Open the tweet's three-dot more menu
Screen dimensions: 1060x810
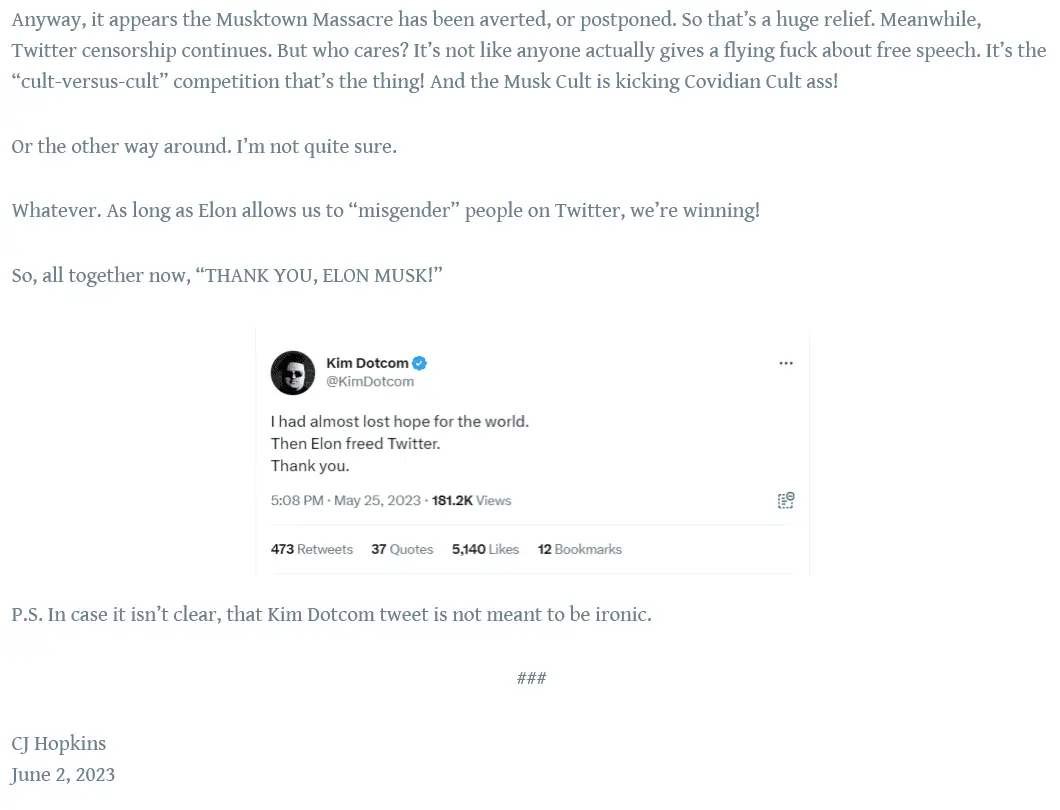786,364
